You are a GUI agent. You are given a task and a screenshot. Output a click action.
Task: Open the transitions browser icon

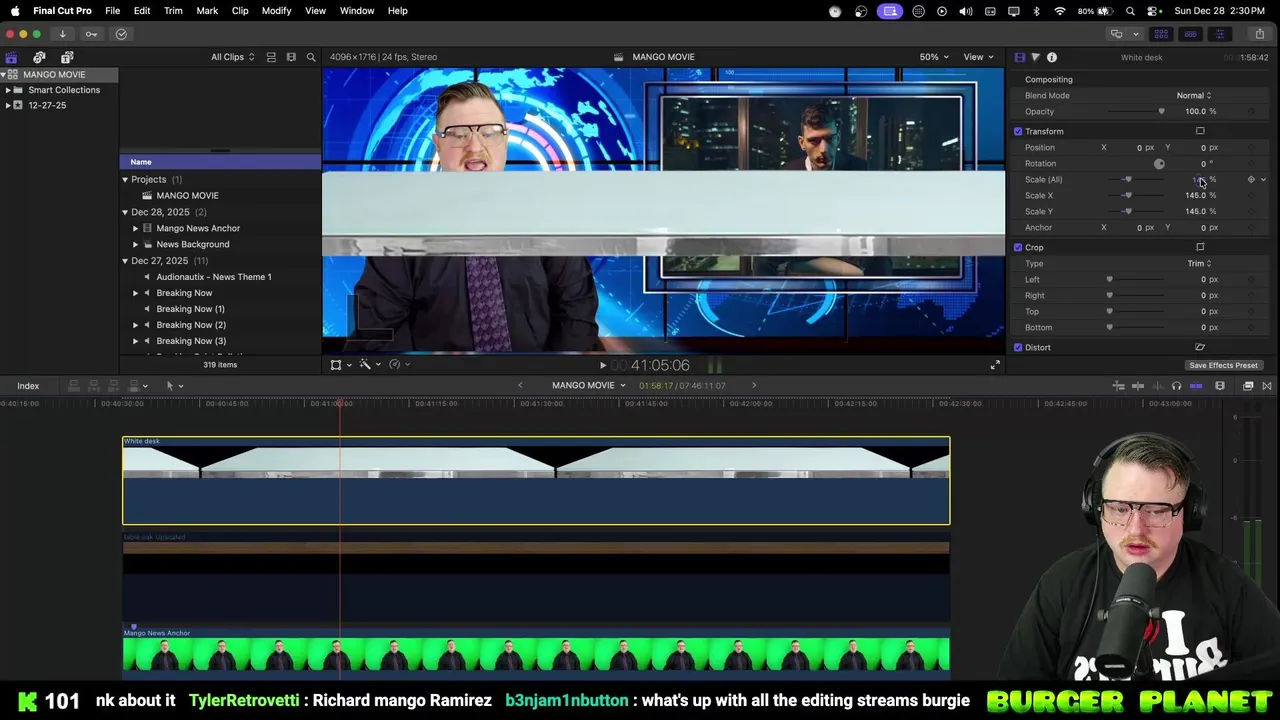pos(1267,386)
